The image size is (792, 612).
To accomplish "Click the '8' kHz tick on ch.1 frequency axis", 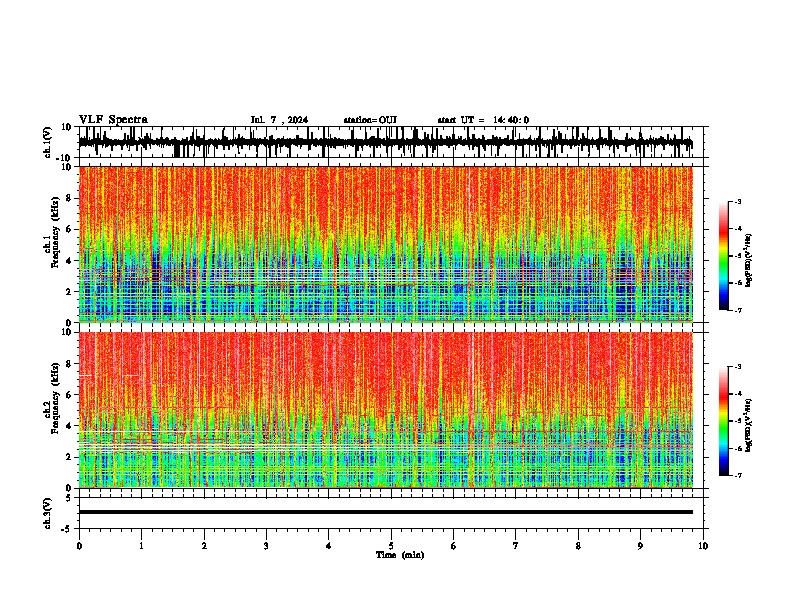I will coord(70,198).
